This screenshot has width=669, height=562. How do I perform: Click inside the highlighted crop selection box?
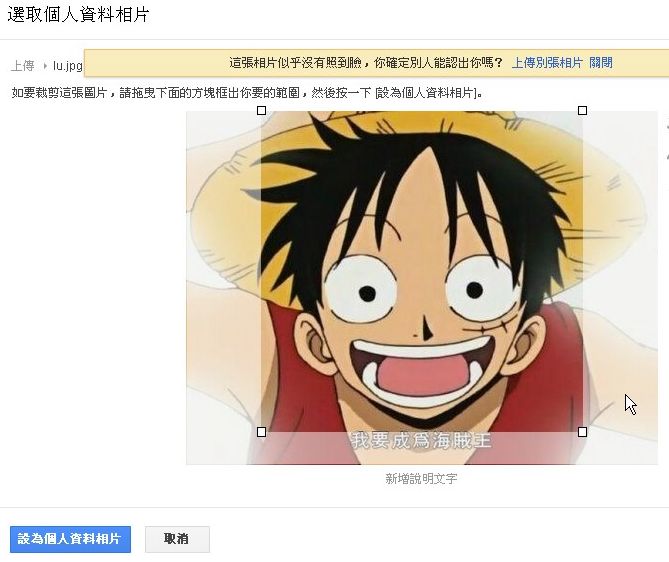[422, 271]
